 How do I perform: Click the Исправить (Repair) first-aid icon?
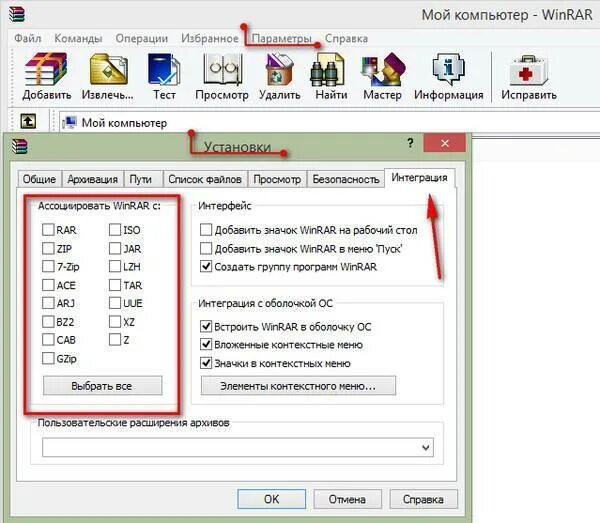pos(528,70)
